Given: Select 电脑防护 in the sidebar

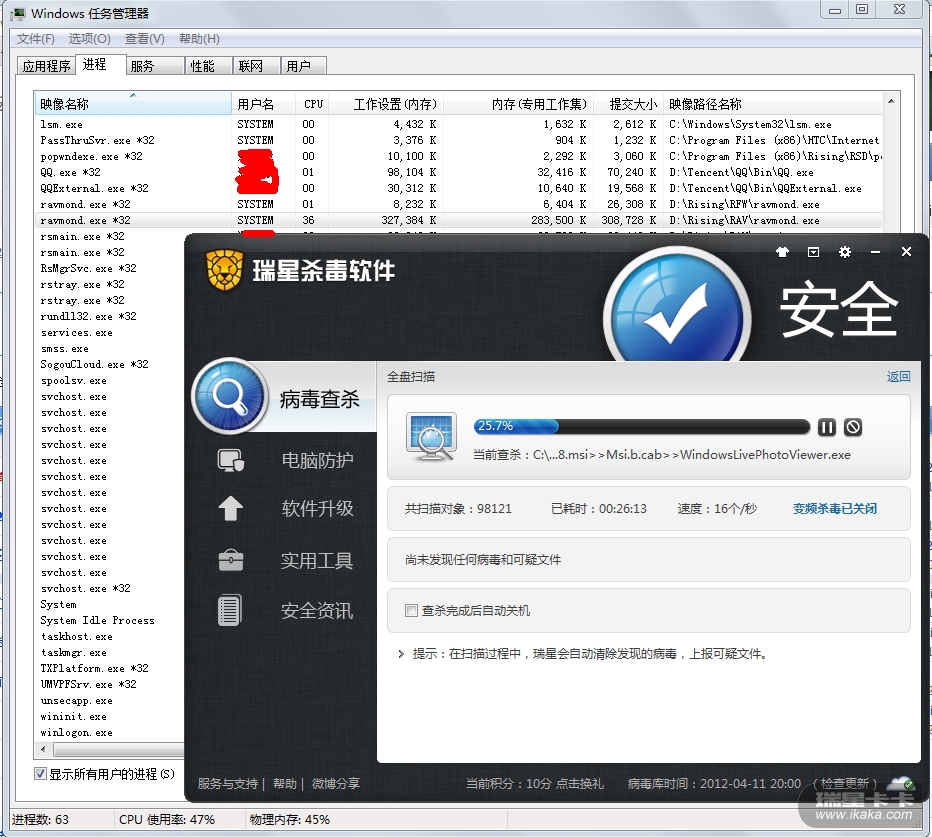Looking at the screenshot, I should [x=317, y=460].
